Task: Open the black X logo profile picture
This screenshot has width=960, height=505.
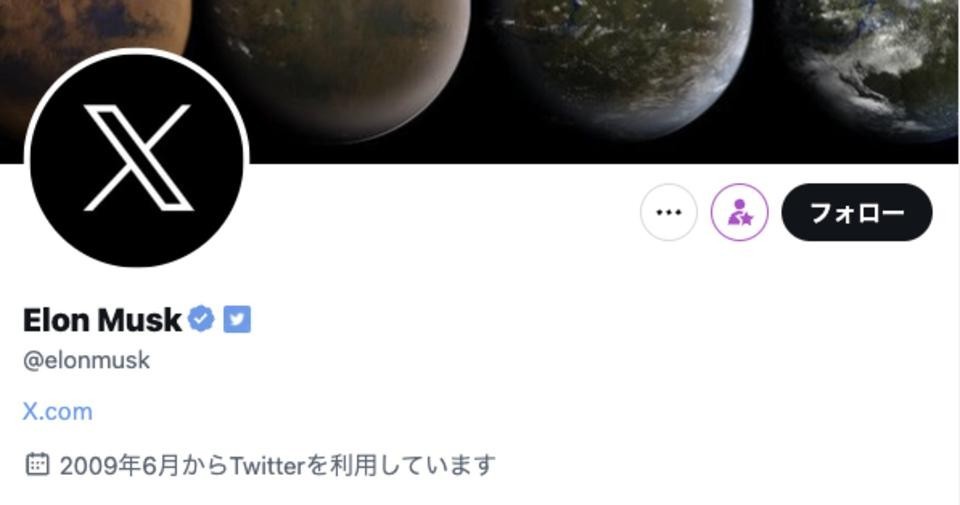Action: [137, 159]
